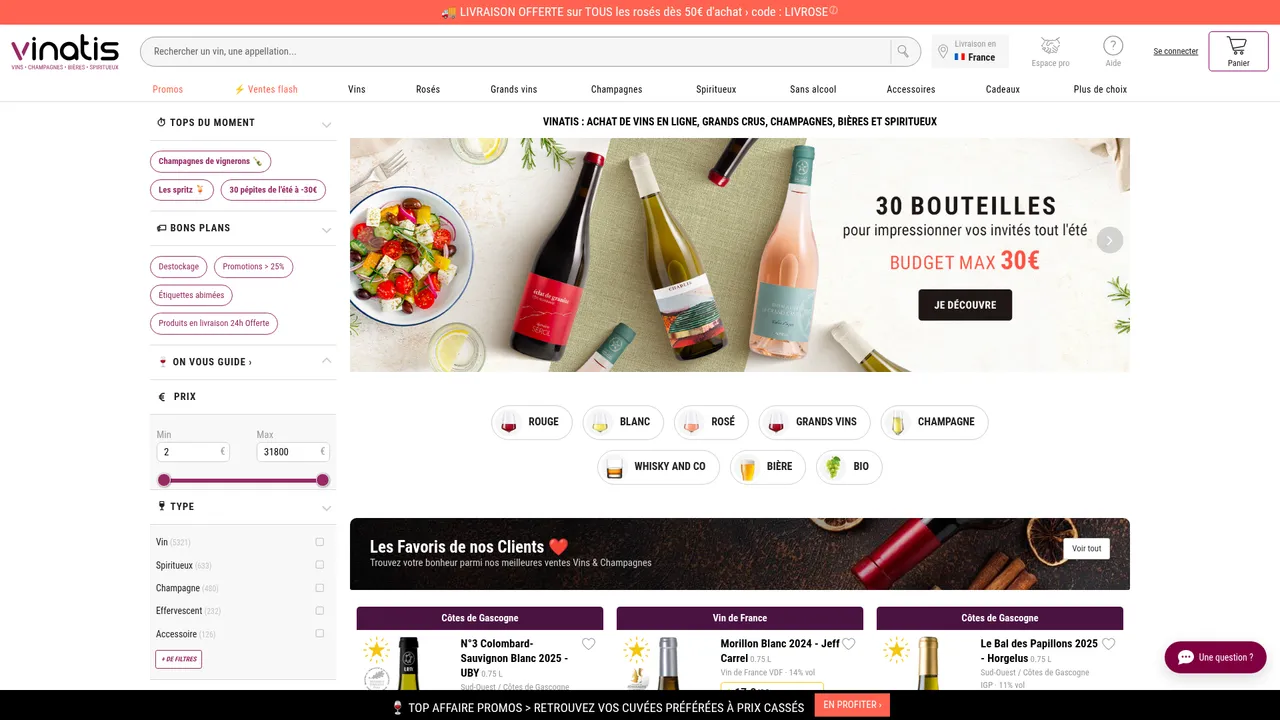Open the Promos menu

[x=168, y=89]
